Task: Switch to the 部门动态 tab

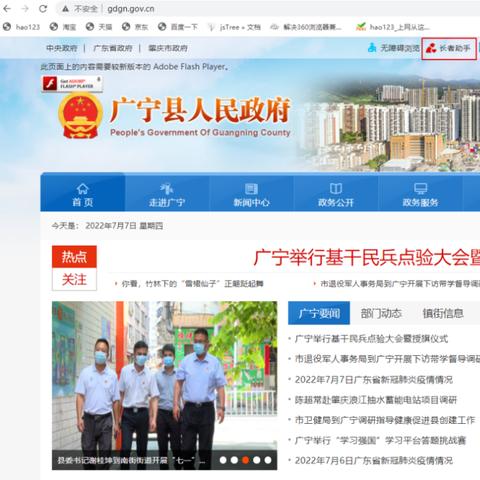Action: [x=381, y=313]
